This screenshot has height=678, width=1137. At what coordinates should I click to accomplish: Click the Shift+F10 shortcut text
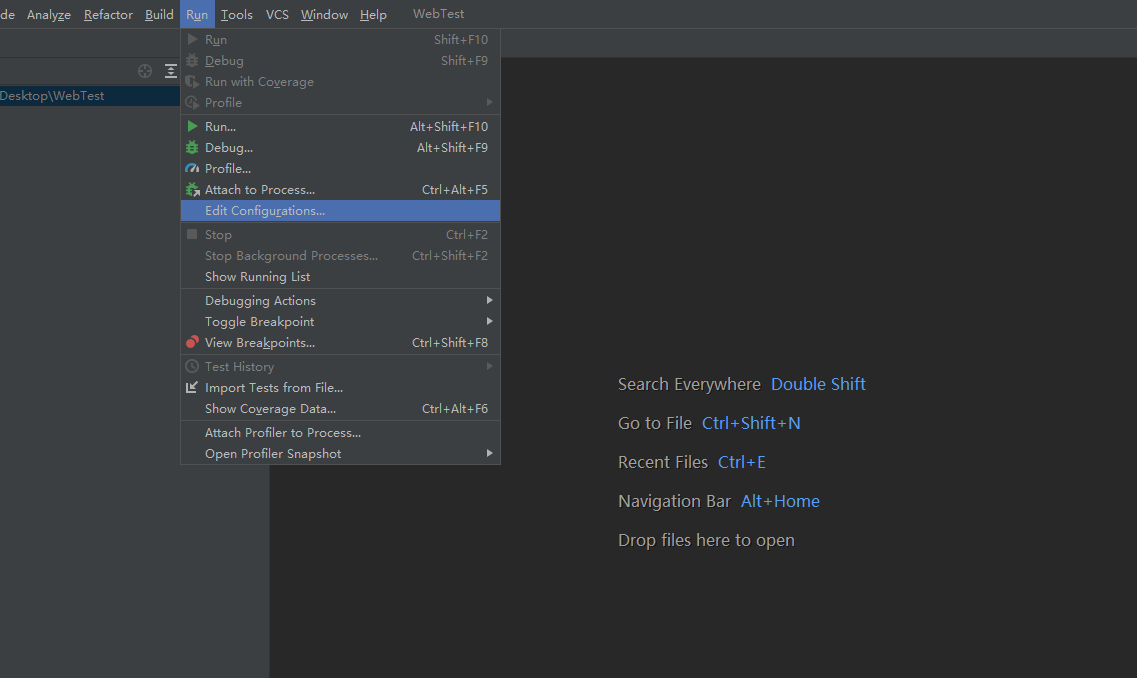coord(460,40)
